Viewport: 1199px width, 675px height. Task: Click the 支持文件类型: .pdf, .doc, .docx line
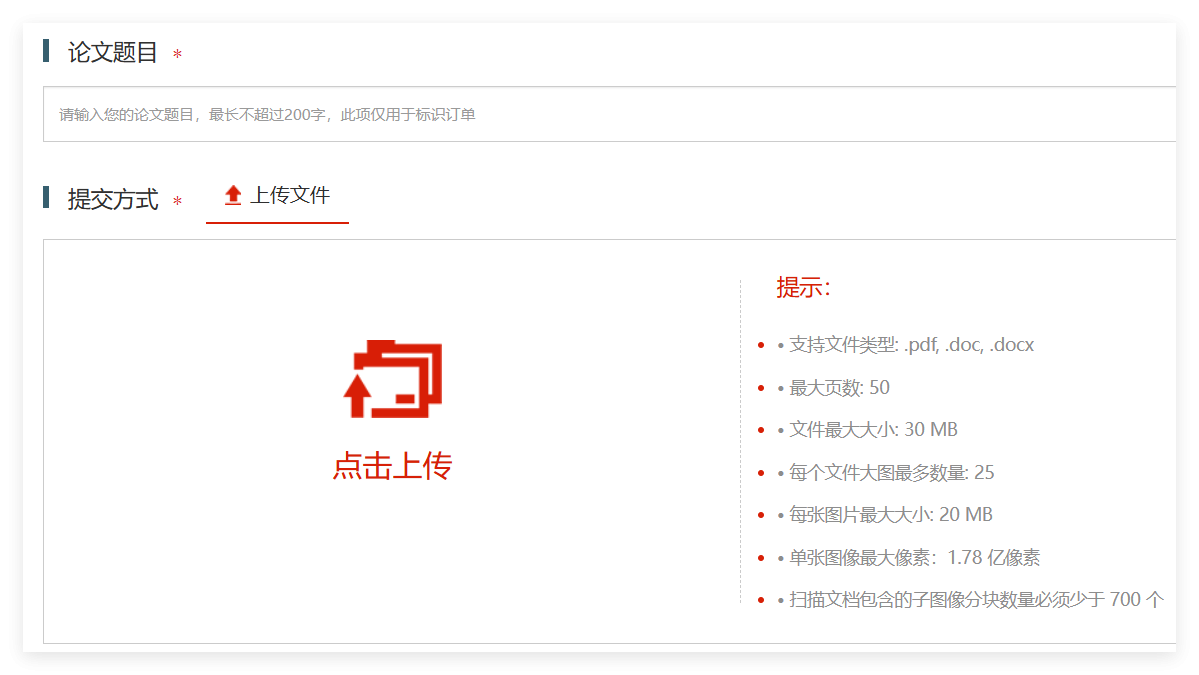(x=911, y=345)
